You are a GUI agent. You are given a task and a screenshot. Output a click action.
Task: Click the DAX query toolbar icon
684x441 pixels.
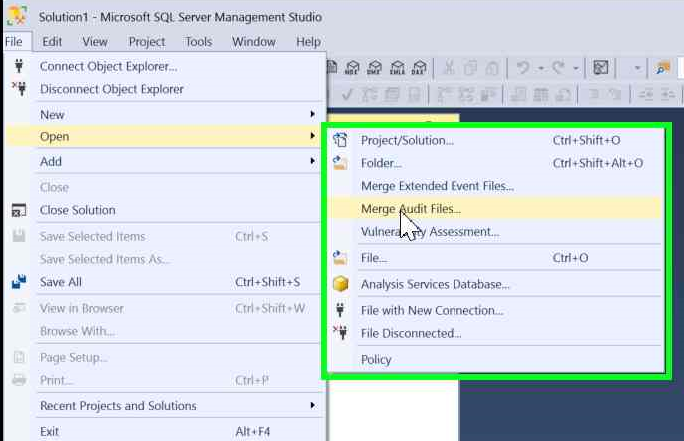click(419, 68)
